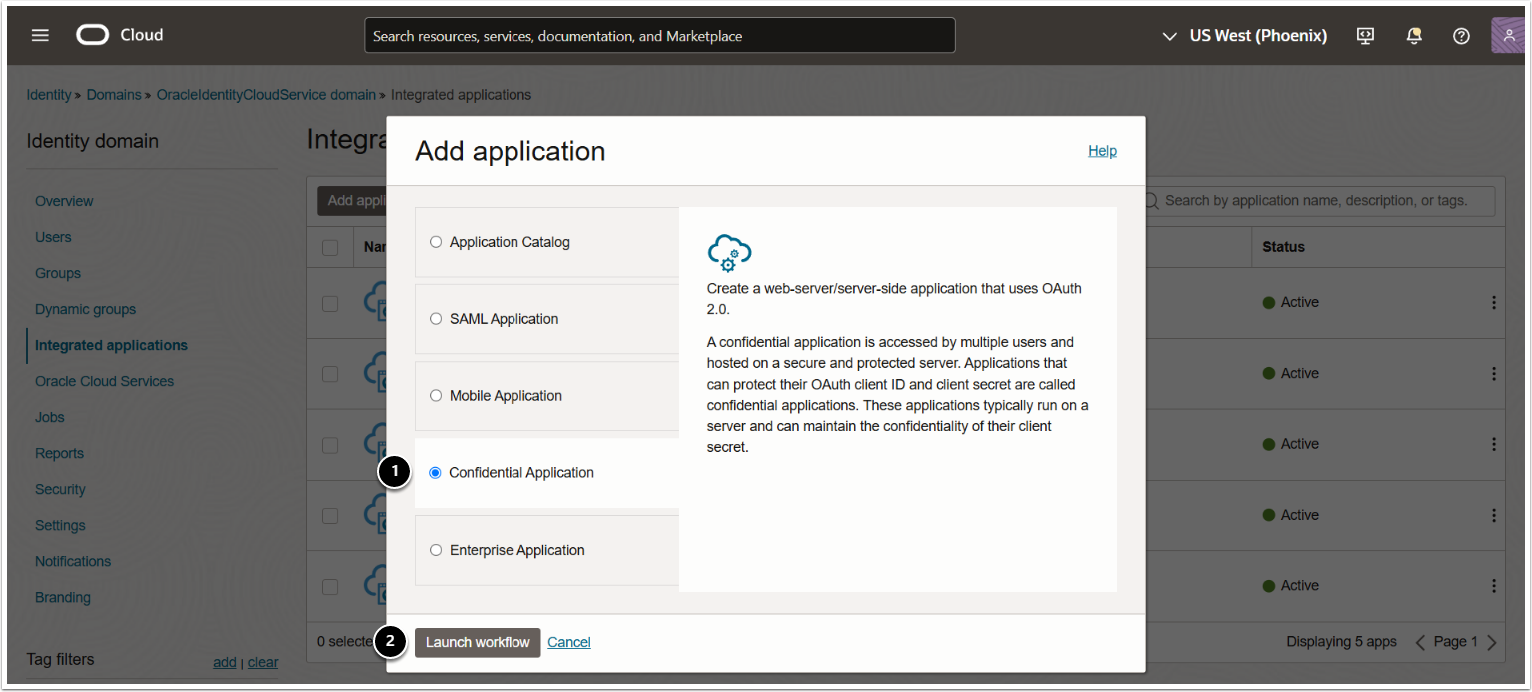
Task: Click the Launch workflow button
Action: pyautogui.click(x=477, y=642)
